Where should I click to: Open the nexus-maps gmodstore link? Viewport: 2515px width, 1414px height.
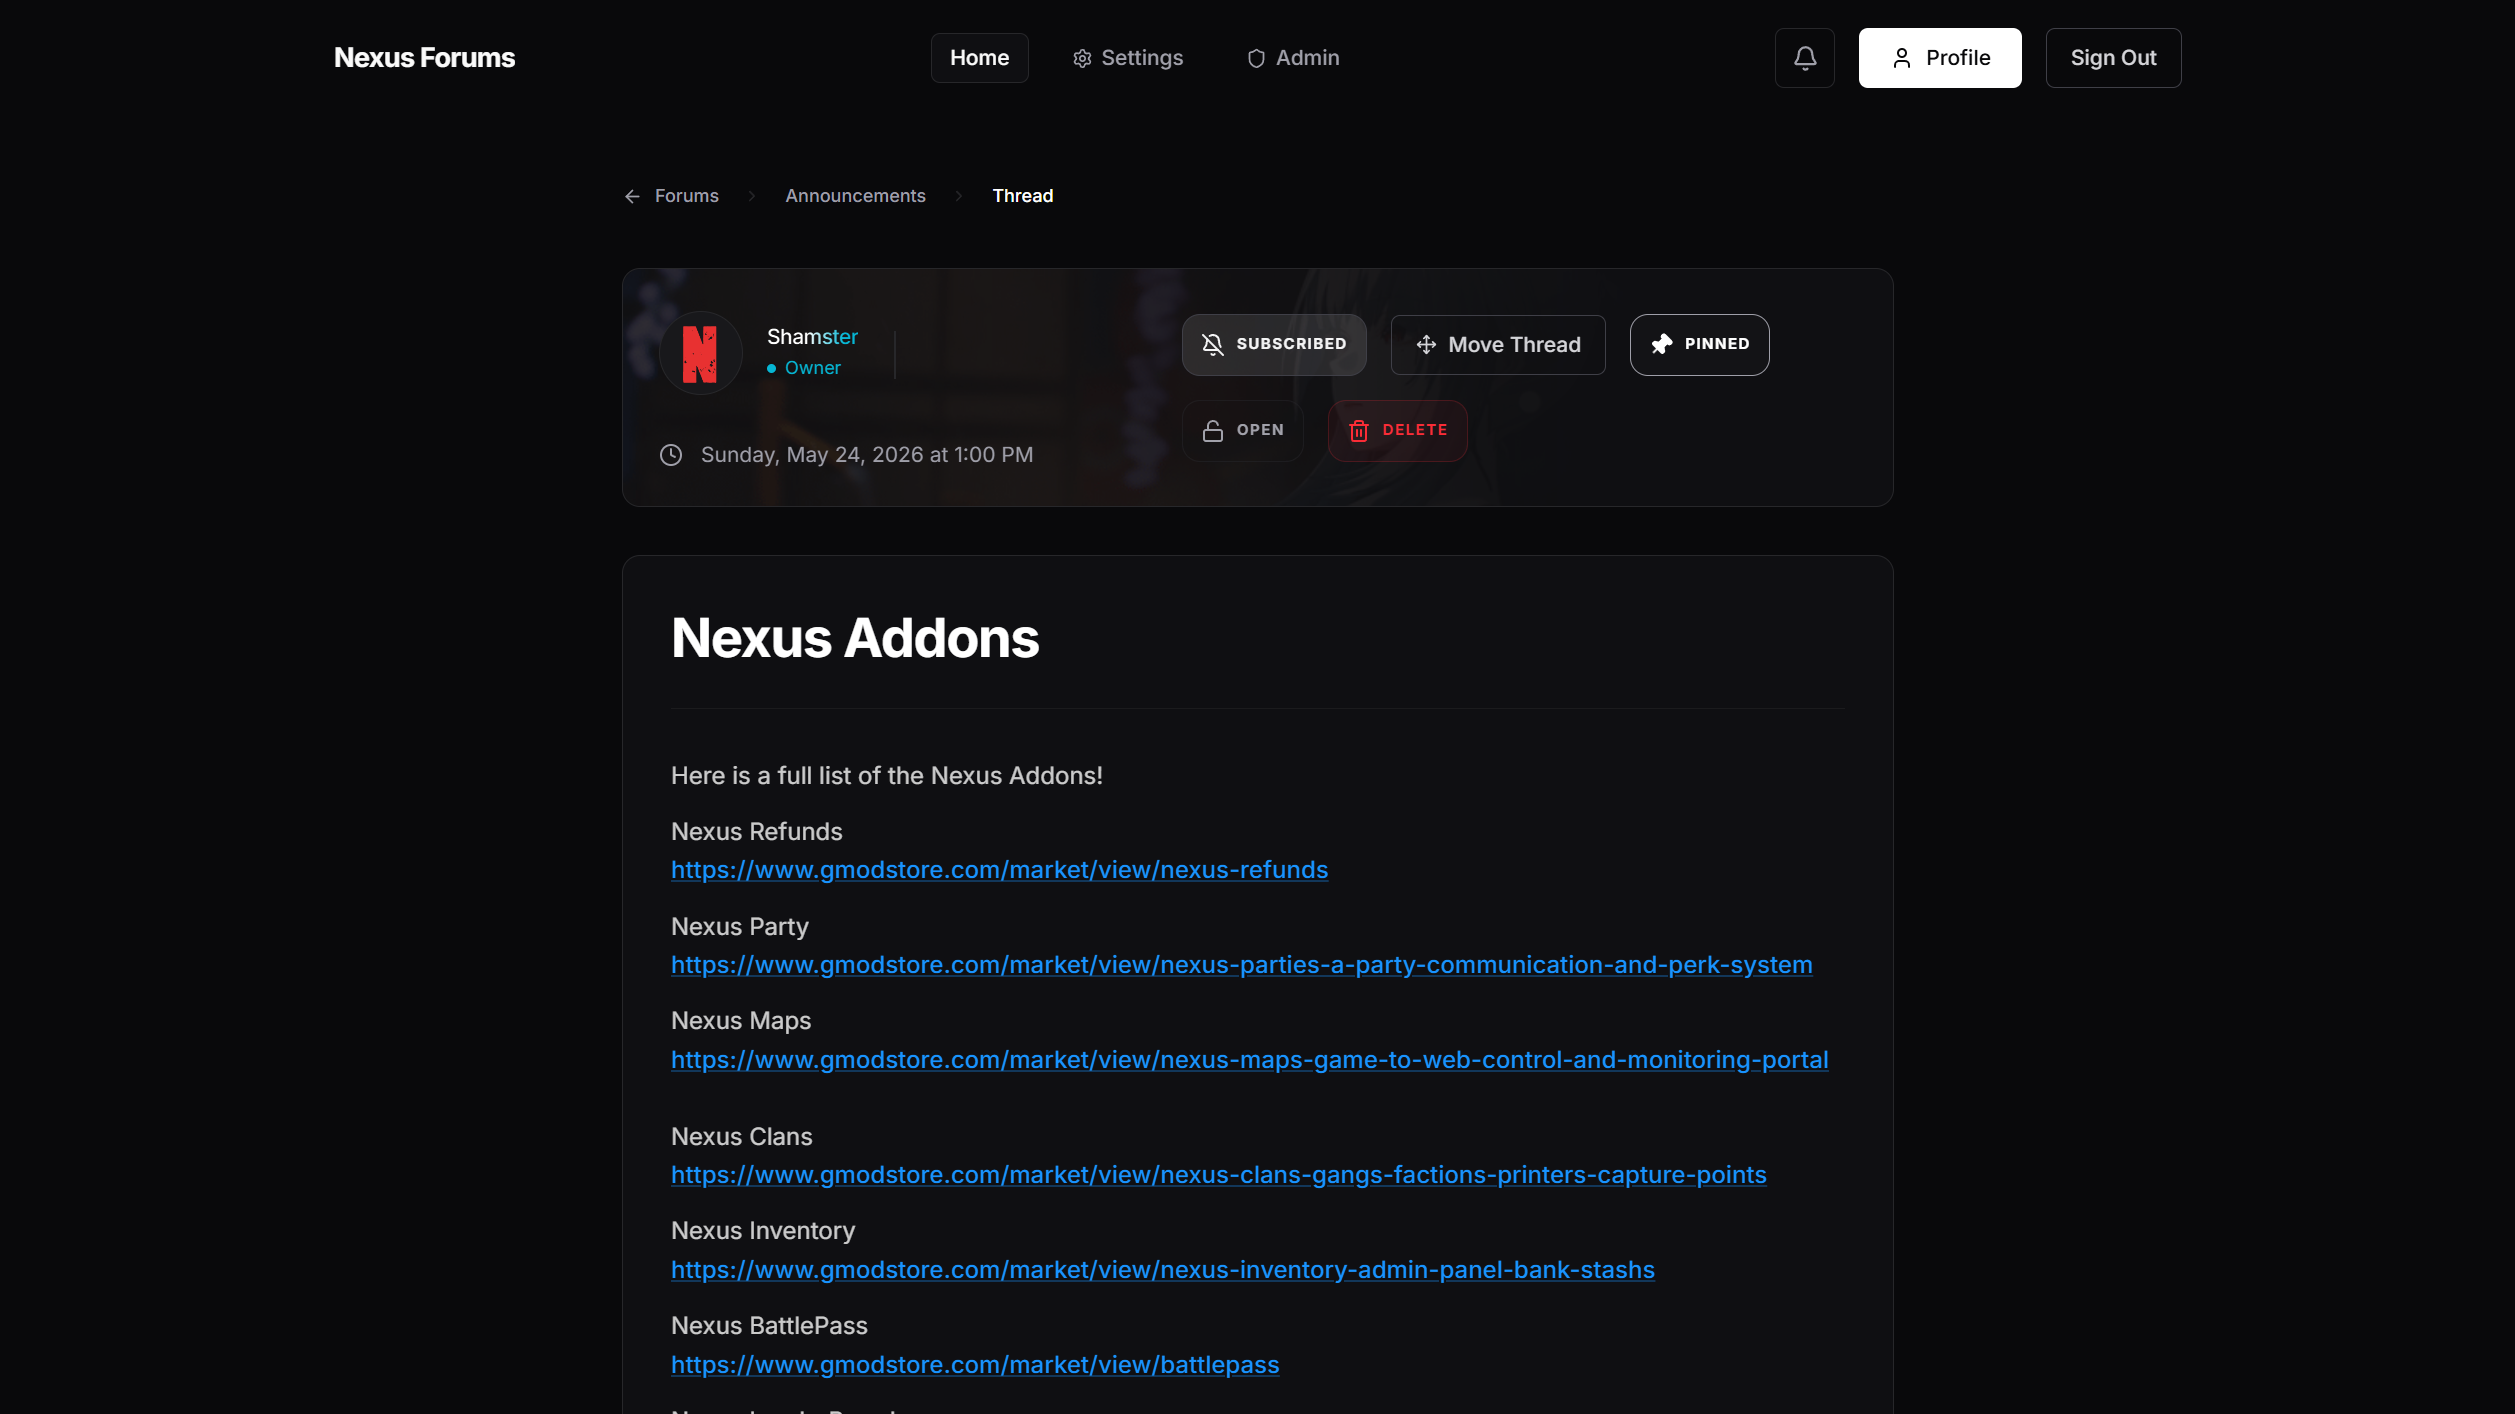pos(1249,1060)
